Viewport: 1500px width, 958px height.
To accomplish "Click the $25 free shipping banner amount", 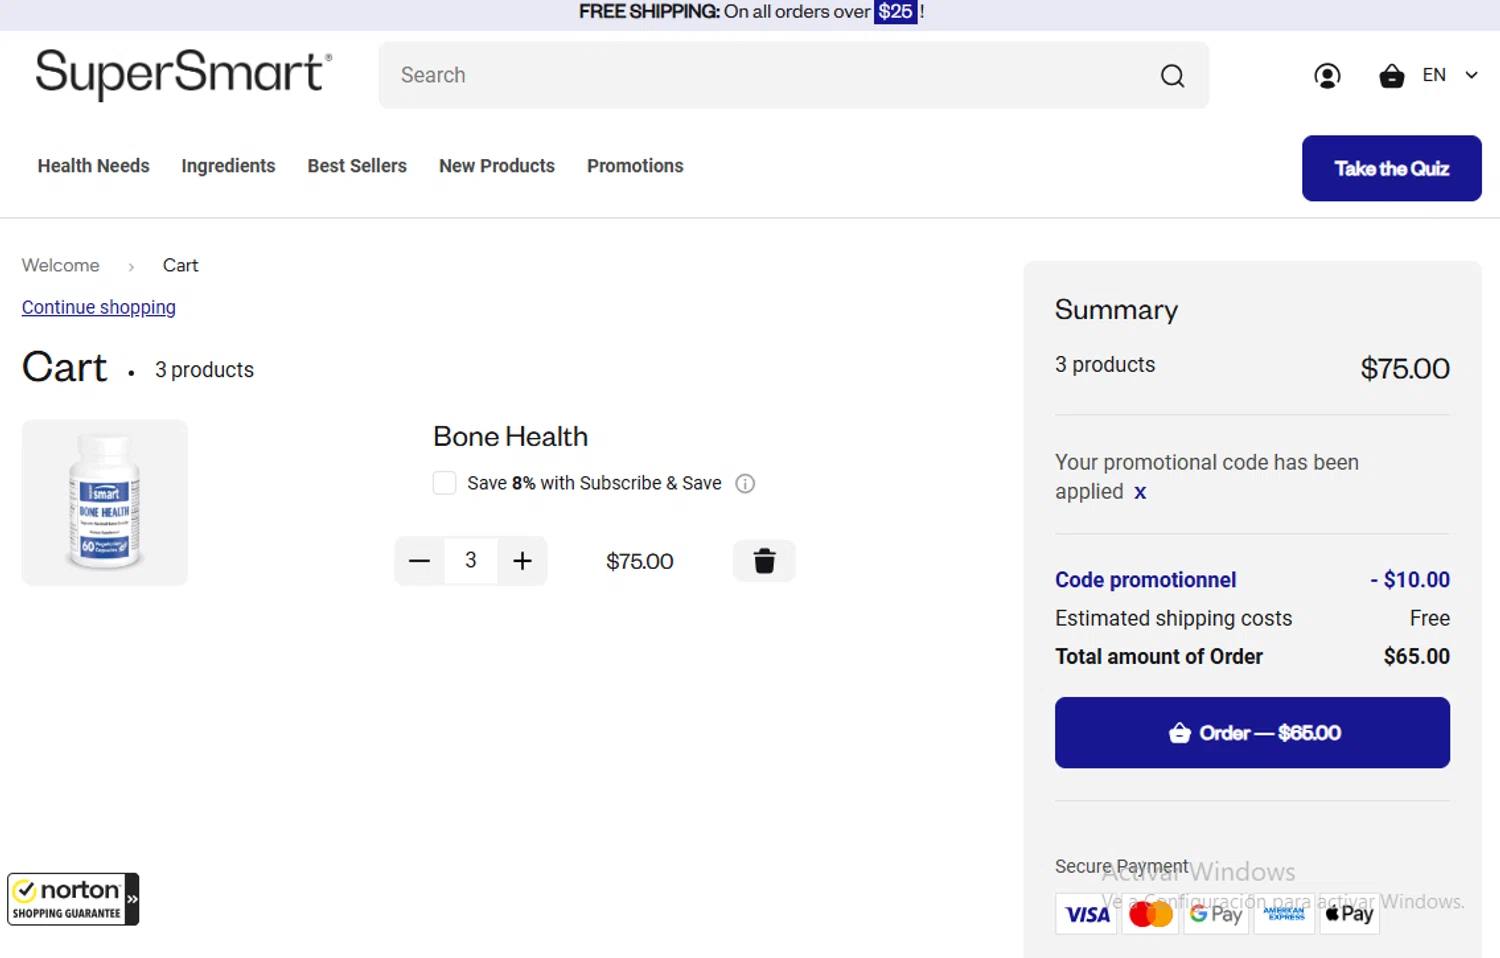I will click(895, 12).
